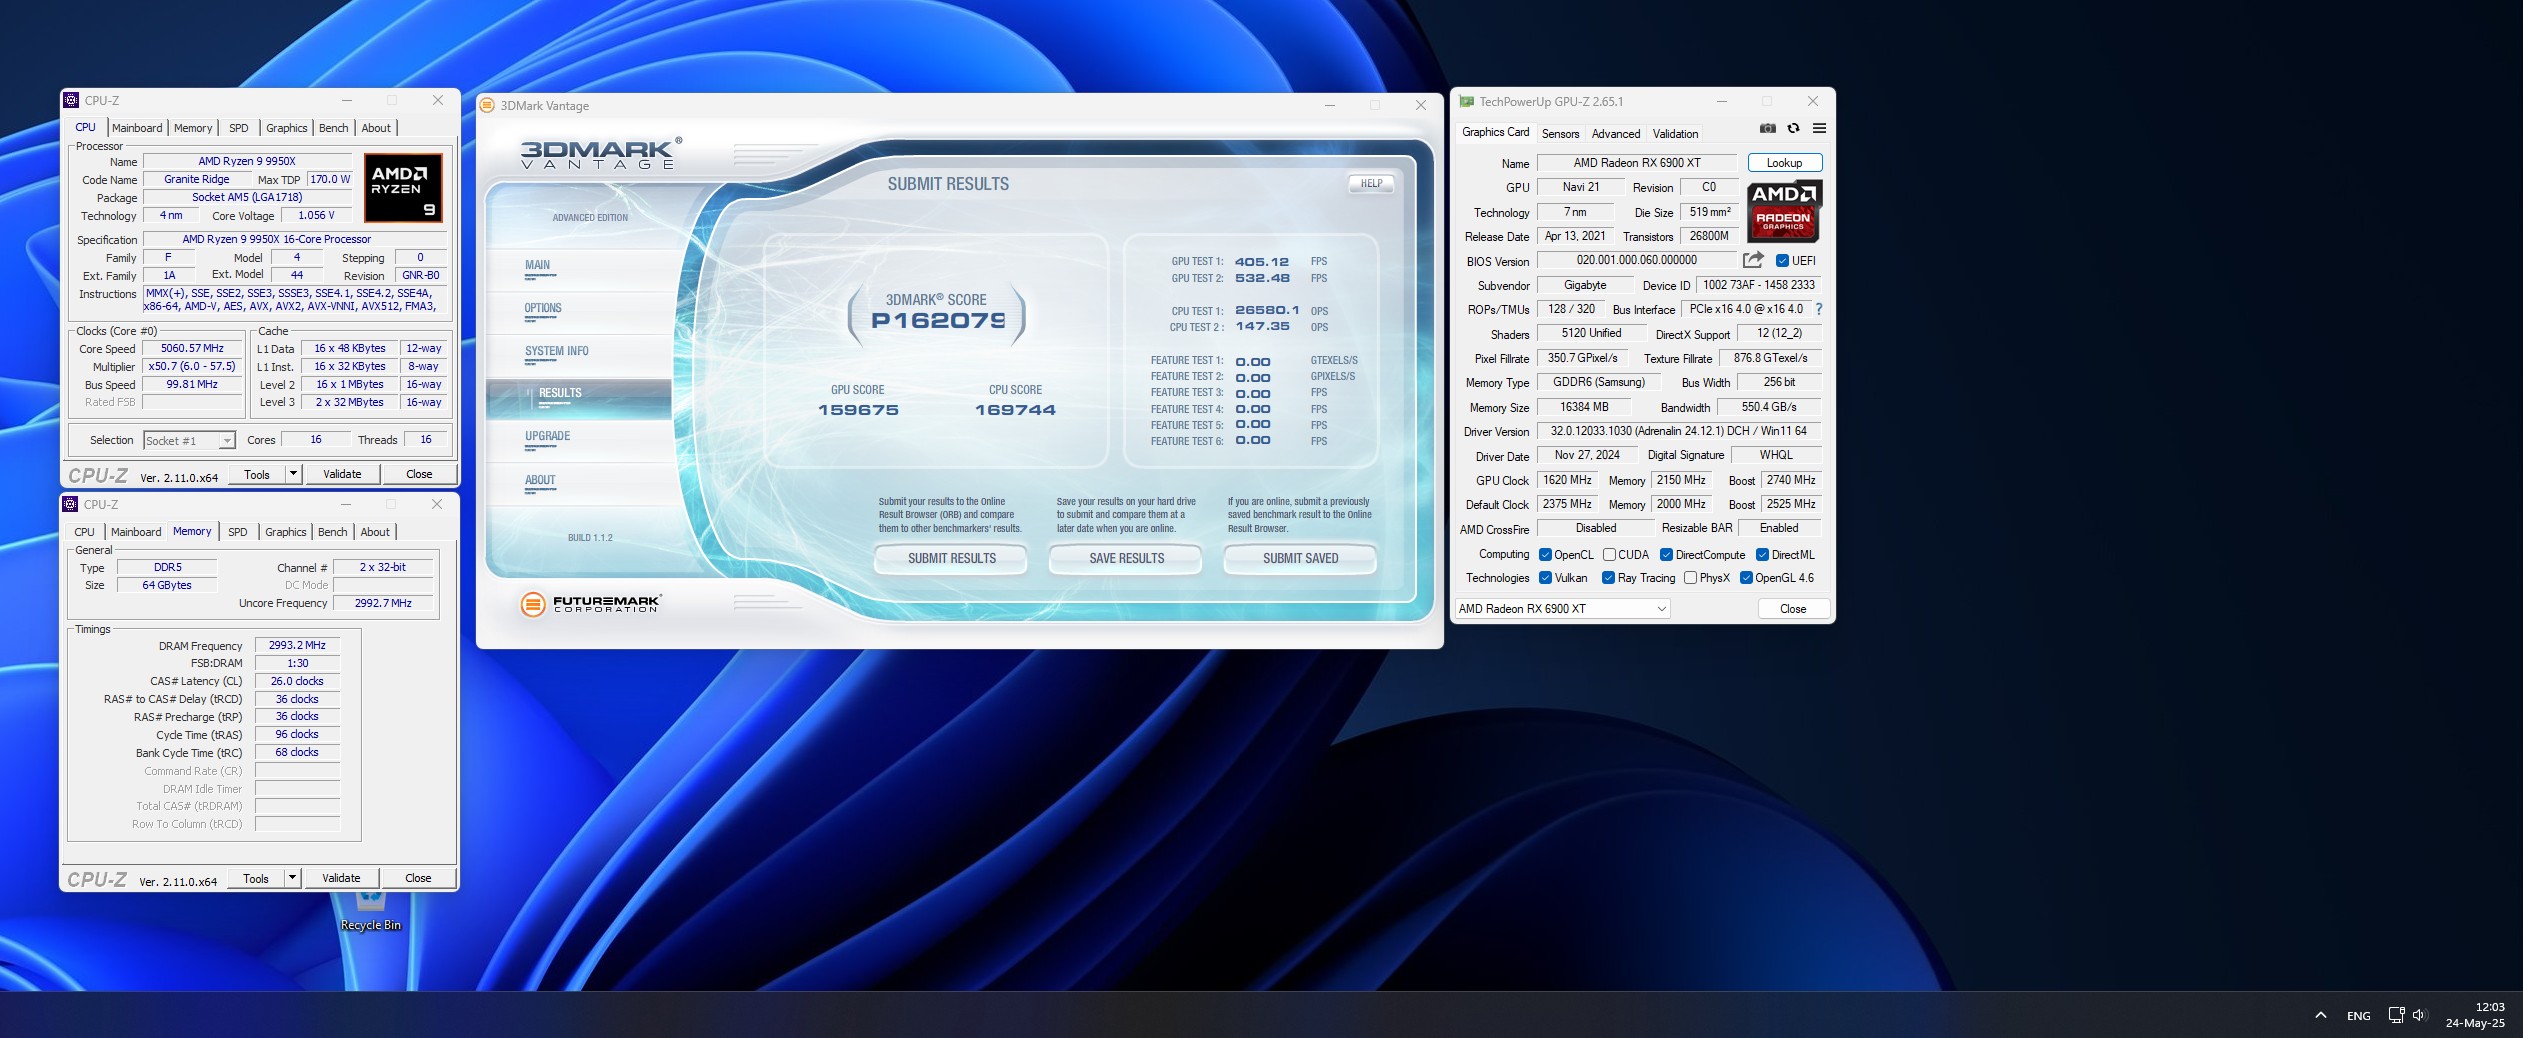Toggle the PhysX checkbox
Image resolution: width=2523 pixels, height=1038 pixels.
pyautogui.click(x=1690, y=578)
